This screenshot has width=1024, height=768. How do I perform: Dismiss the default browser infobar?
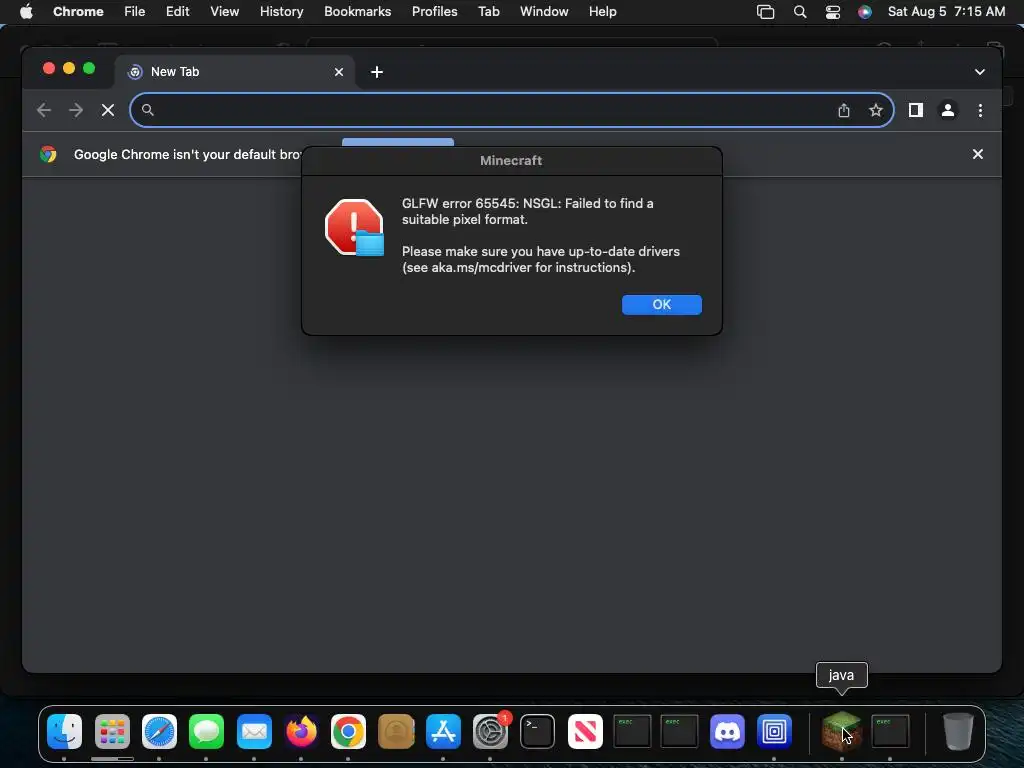(x=978, y=154)
